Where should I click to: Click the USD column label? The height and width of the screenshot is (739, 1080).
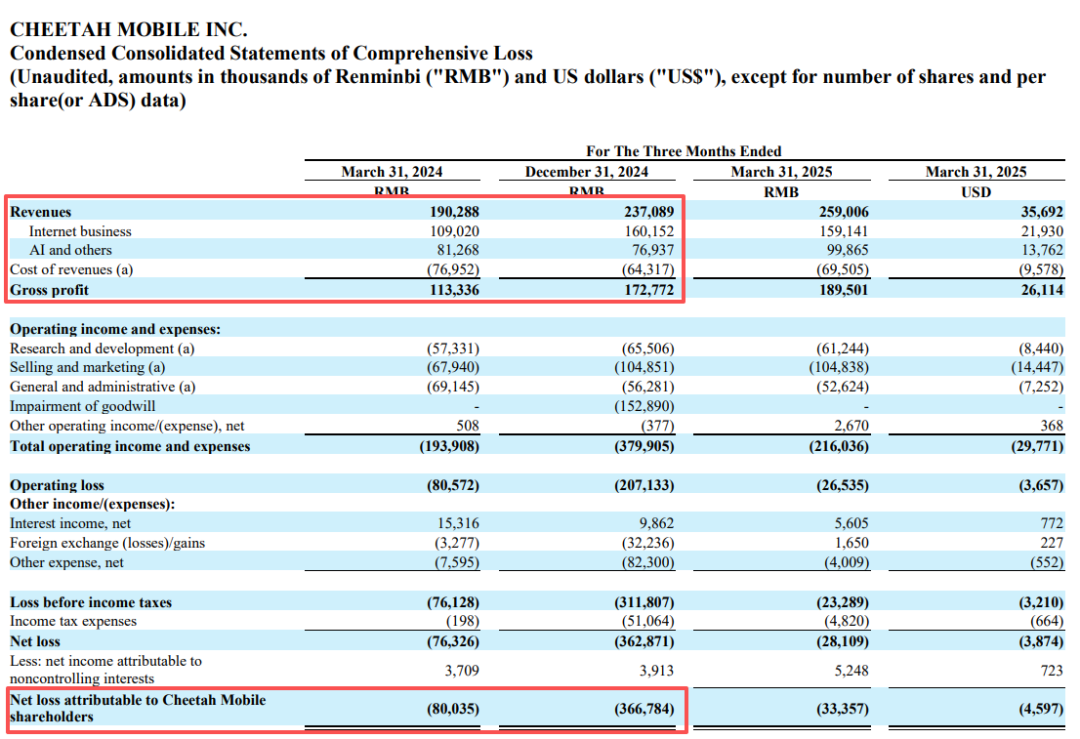[x=975, y=192]
